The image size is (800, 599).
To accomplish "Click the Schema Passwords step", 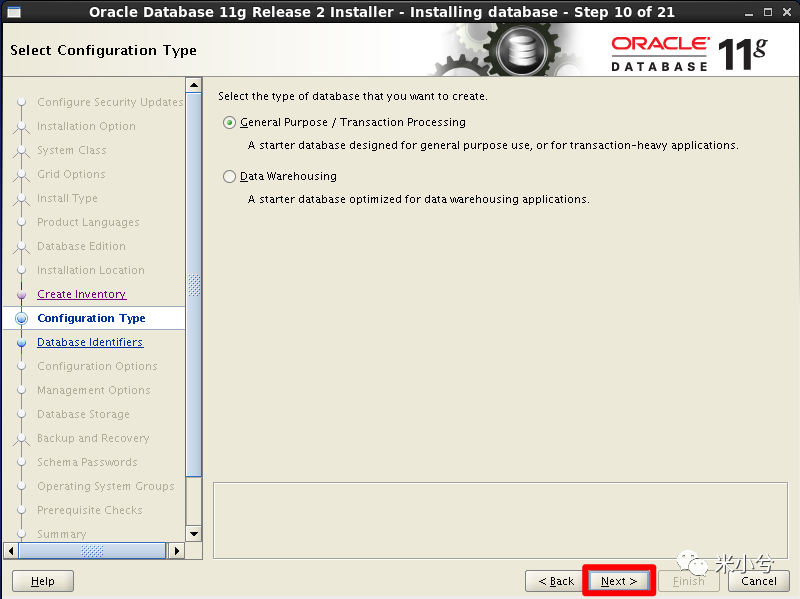I will [87, 462].
